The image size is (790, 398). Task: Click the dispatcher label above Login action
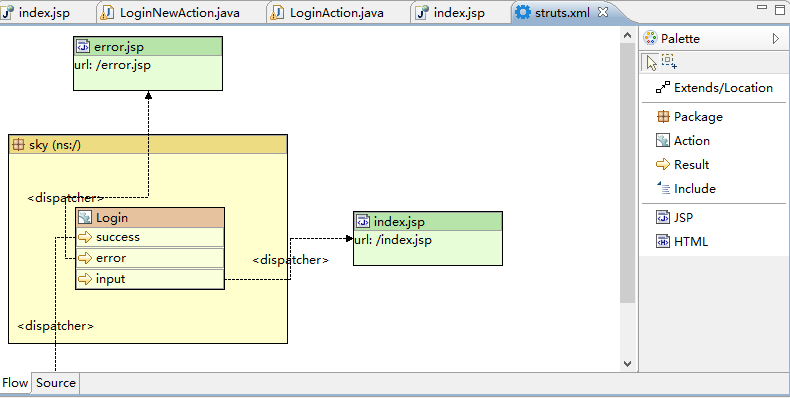coord(65,198)
